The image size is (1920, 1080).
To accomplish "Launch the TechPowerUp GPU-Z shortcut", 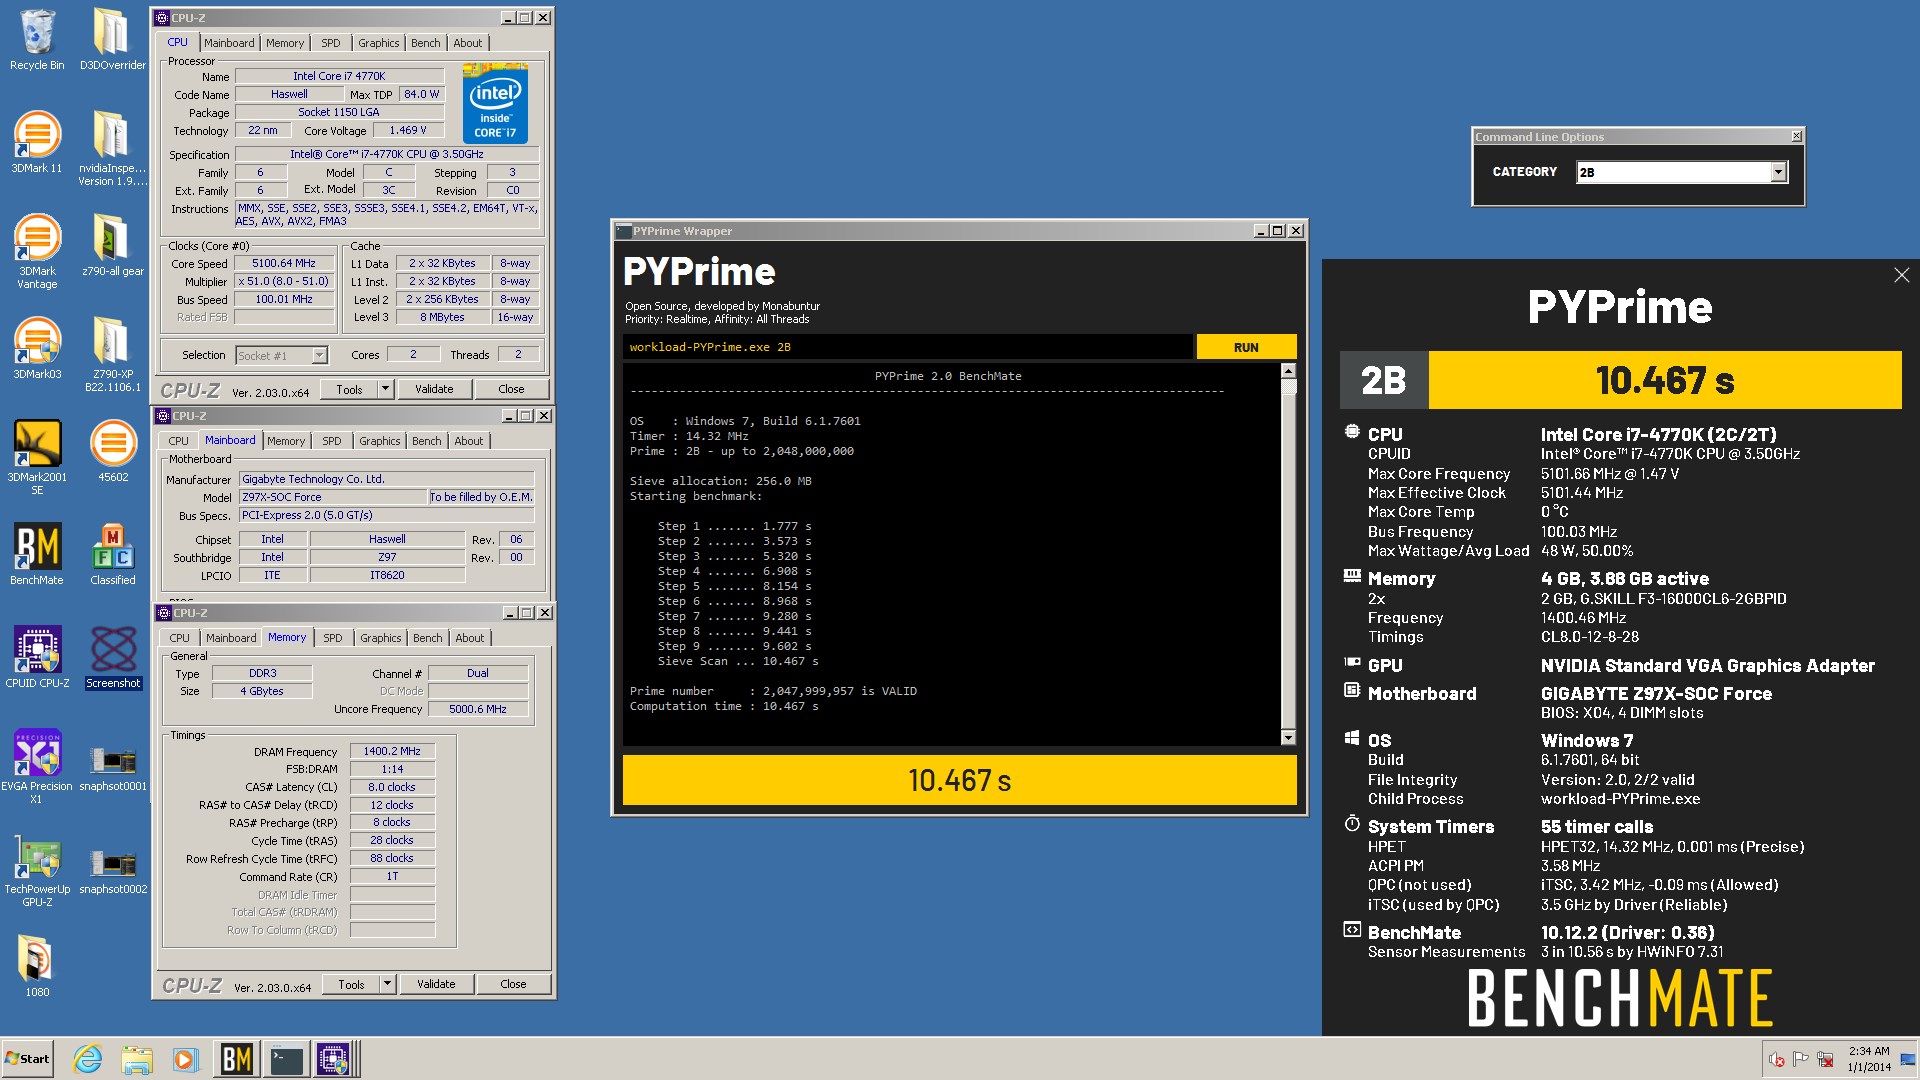I will (x=37, y=869).
